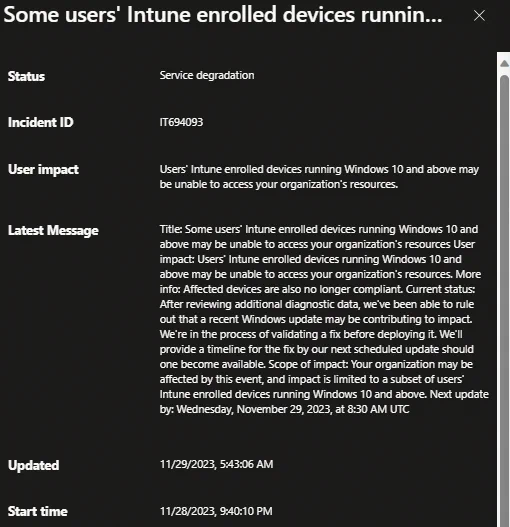The width and height of the screenshot is (510, 527).
Task: Click the 'Start time' label
Action: (38, 512)
